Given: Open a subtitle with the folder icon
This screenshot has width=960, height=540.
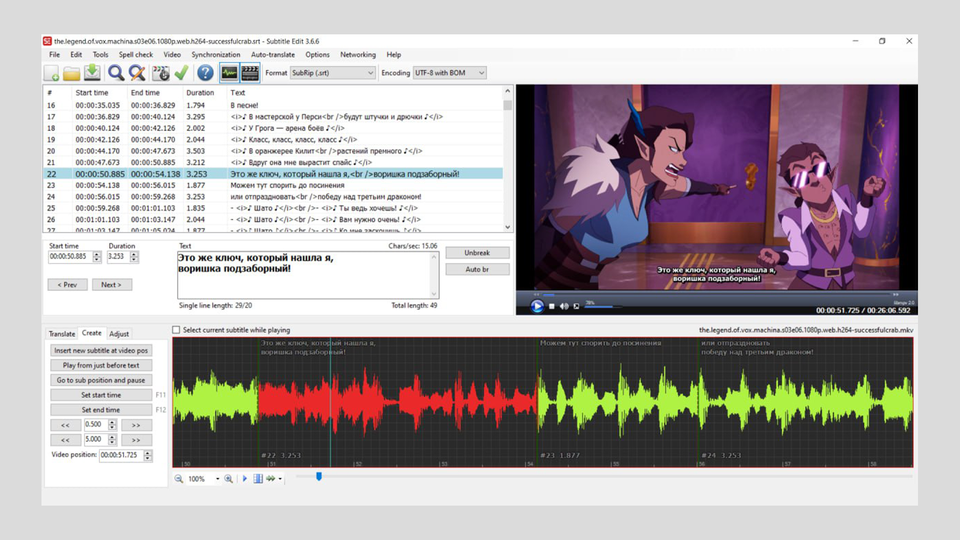Looking at the screenshot, I should click(72, 73).
